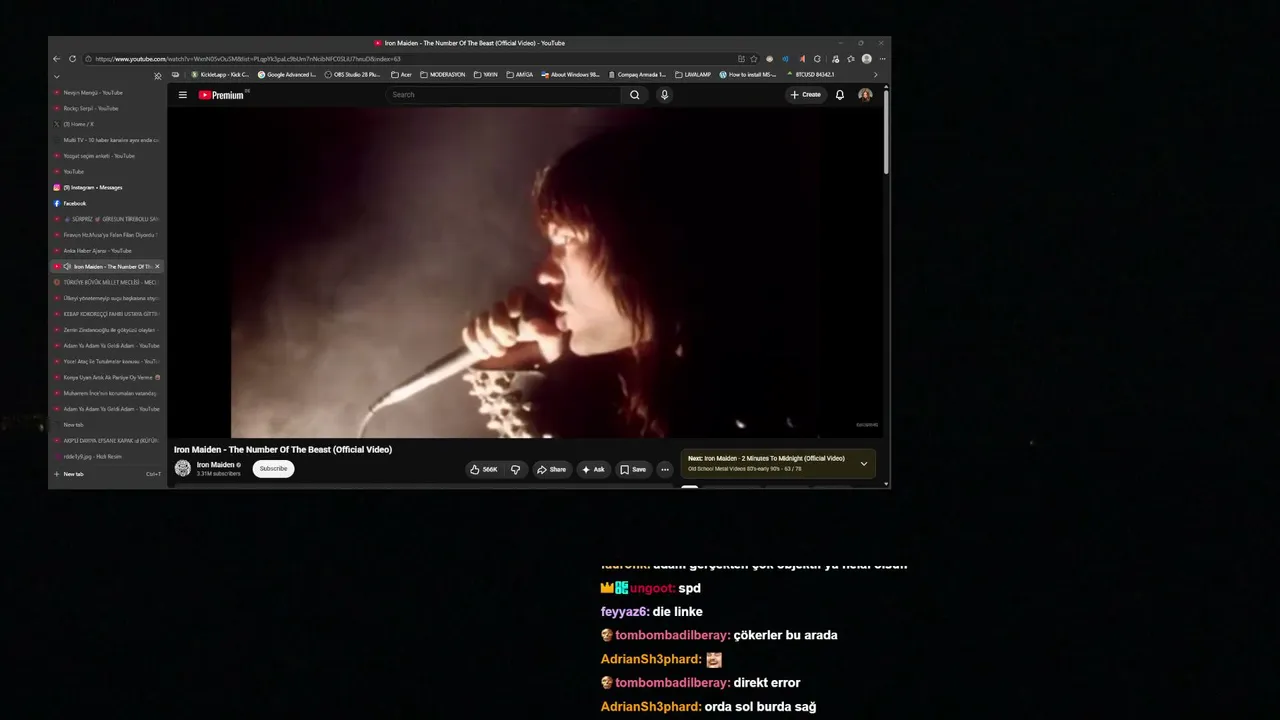
Task: Open the YouTube guide hamburger menu
Action: point(183,95)
